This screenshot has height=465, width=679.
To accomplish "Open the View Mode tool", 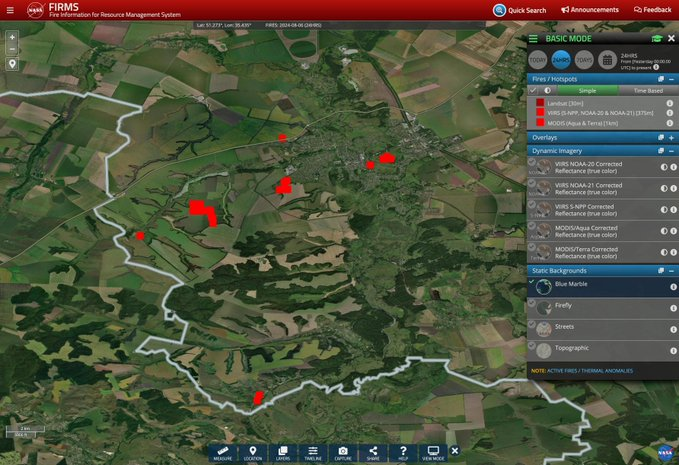I will (x=433, y=453).
